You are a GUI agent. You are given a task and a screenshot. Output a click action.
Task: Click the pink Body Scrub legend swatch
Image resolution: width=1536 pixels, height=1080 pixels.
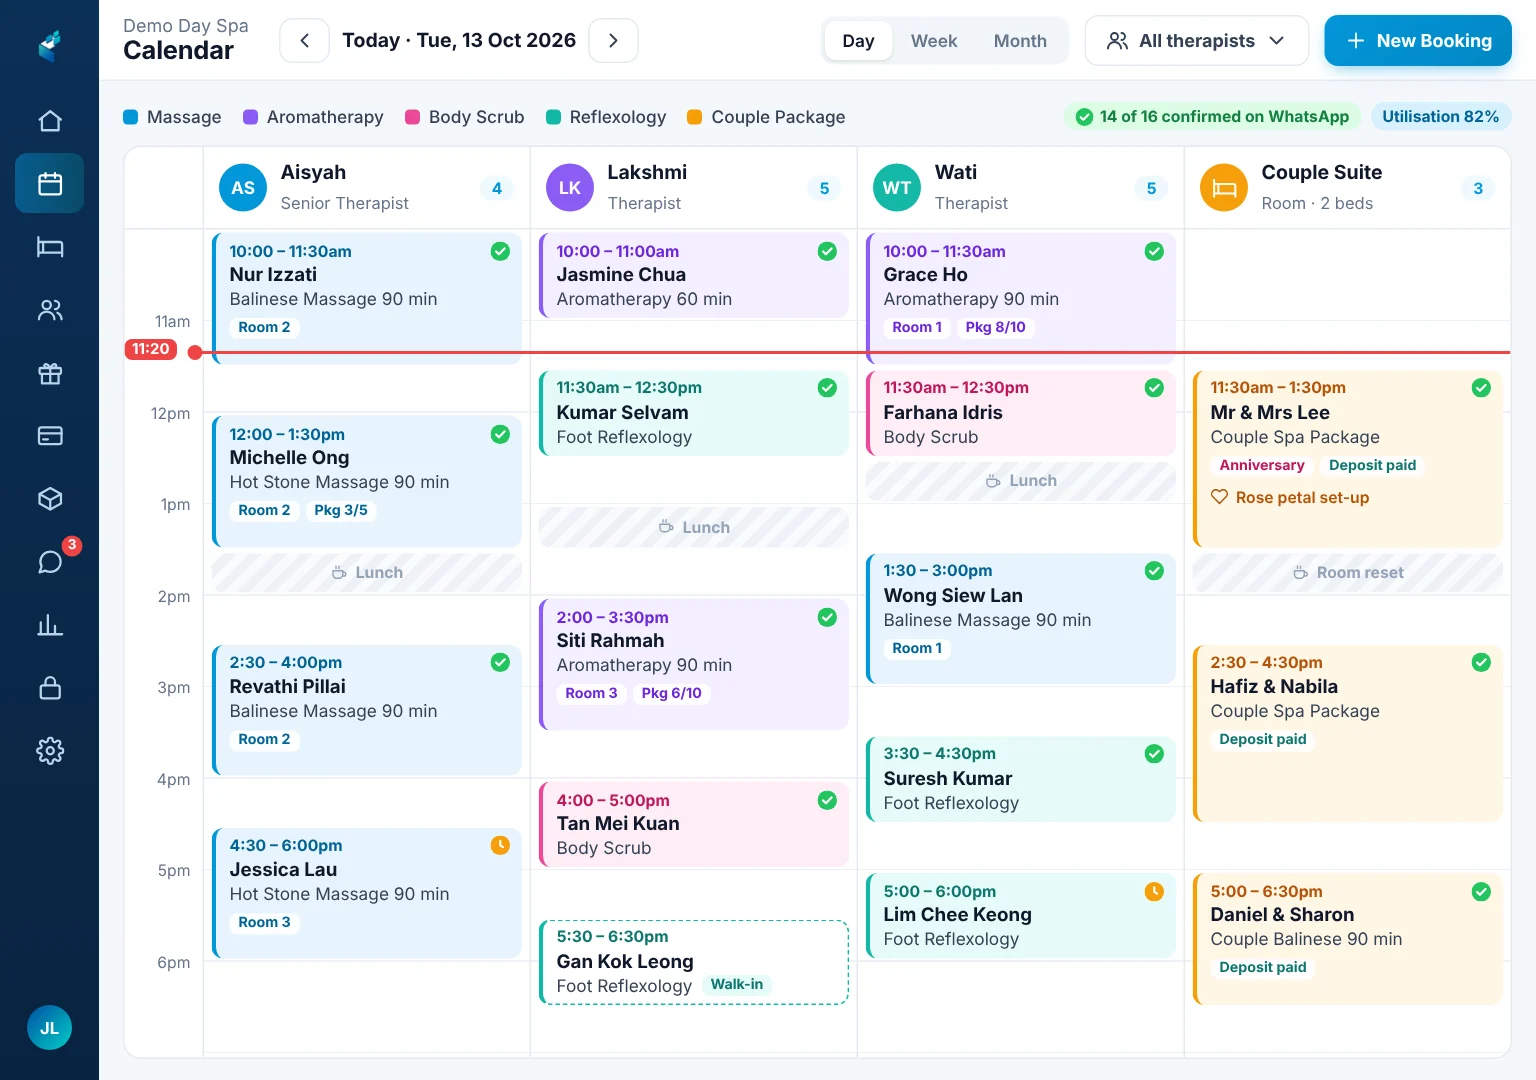(412, 117)
